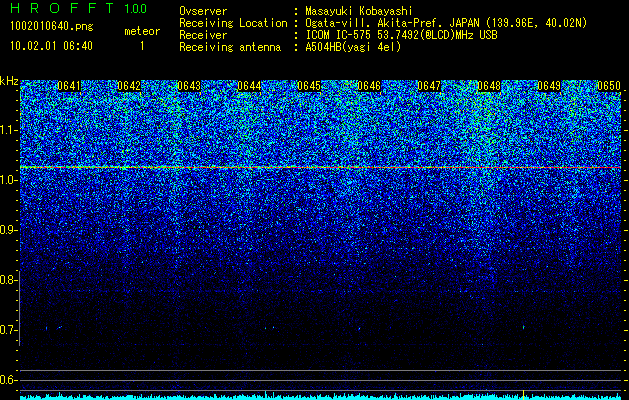The image size is (629, 400).
Task: Click the kHz axis unit label
Action: pyautogui.click(x=9, y=81)
